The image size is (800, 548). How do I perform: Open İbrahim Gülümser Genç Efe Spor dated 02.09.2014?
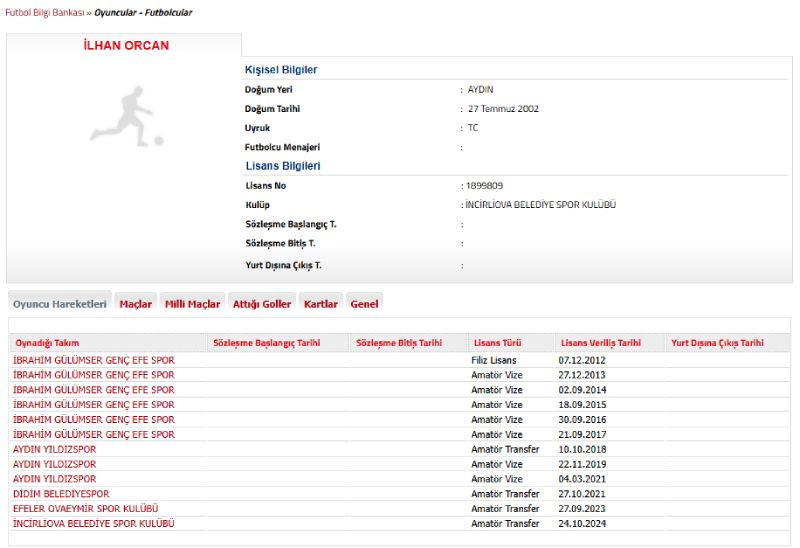pos(94,390)
